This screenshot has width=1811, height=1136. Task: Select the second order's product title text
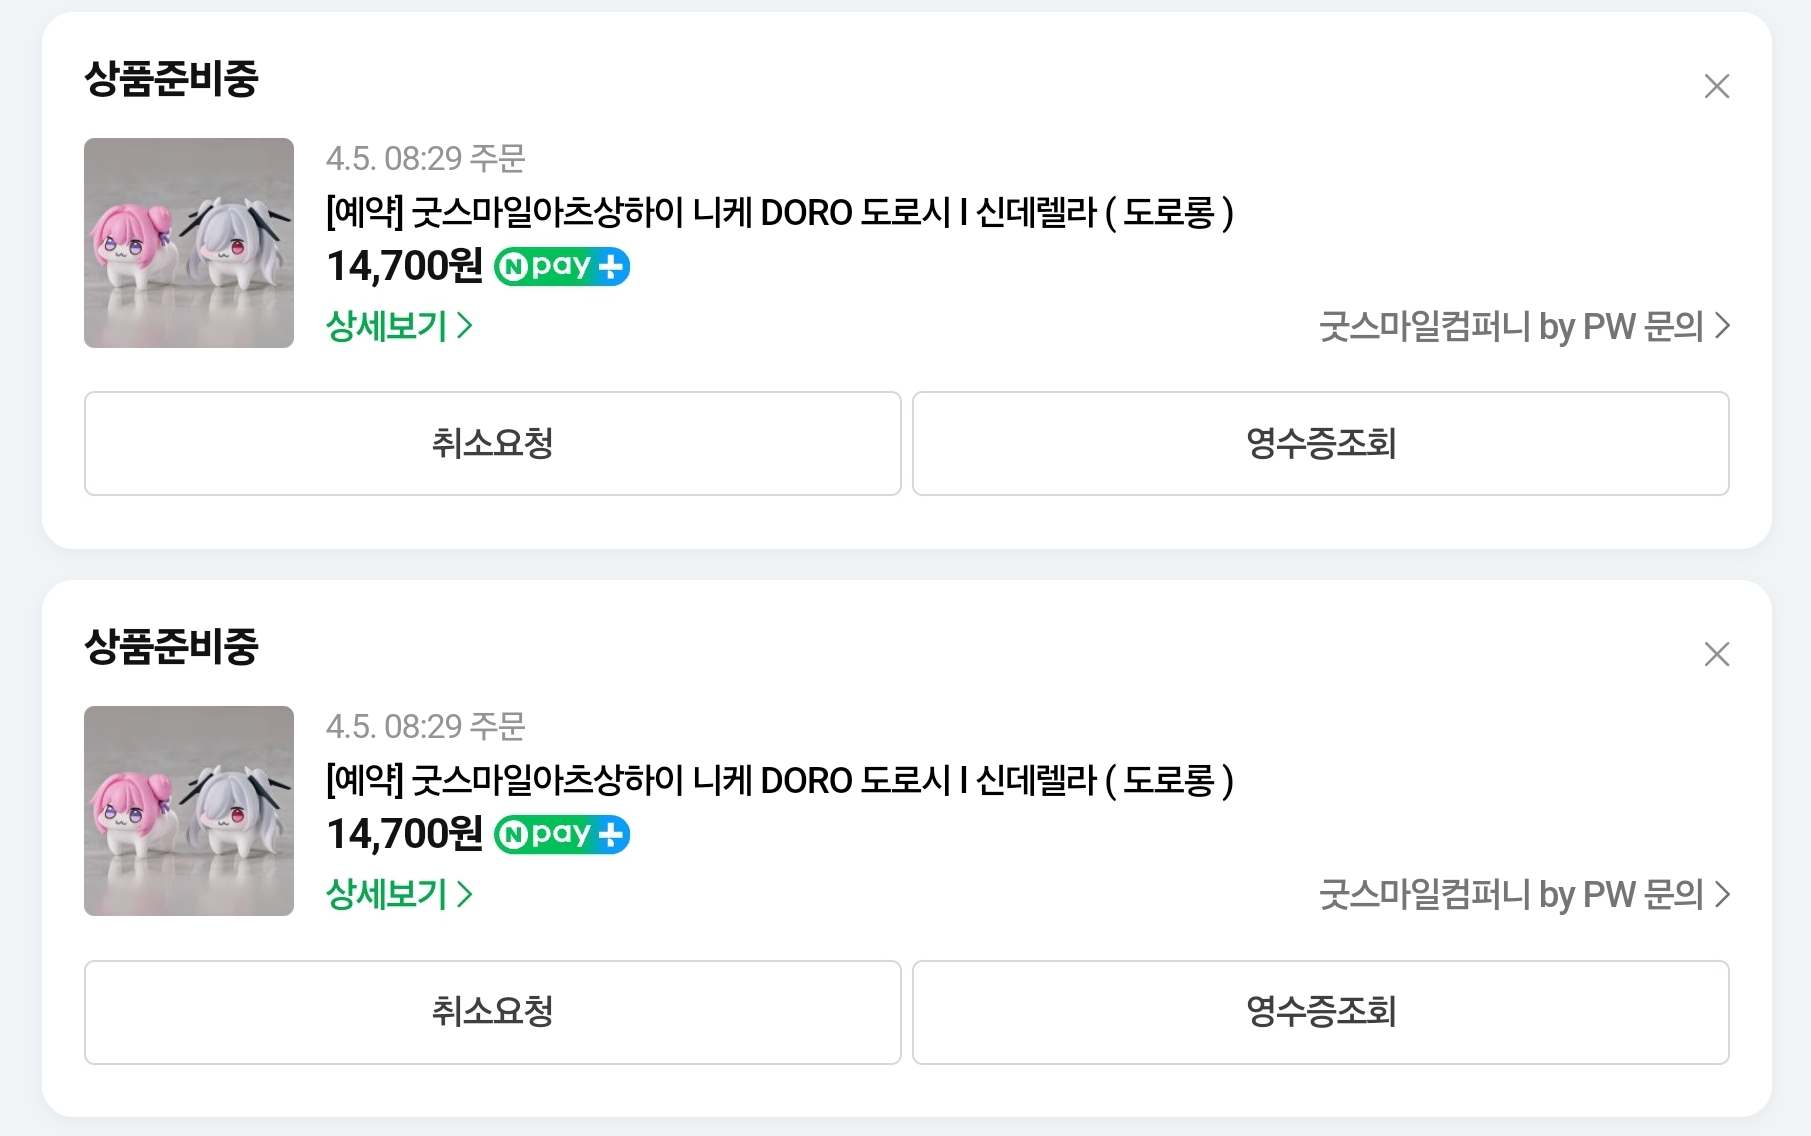coord(780,780)
